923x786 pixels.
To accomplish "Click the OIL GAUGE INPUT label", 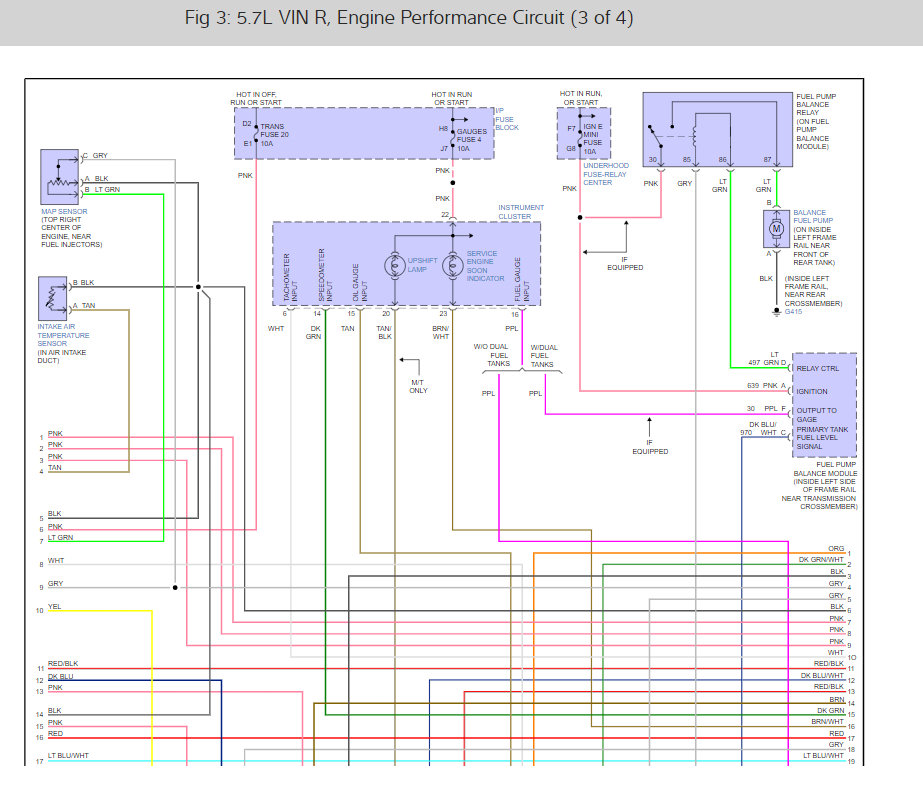I will click(360, 282).
